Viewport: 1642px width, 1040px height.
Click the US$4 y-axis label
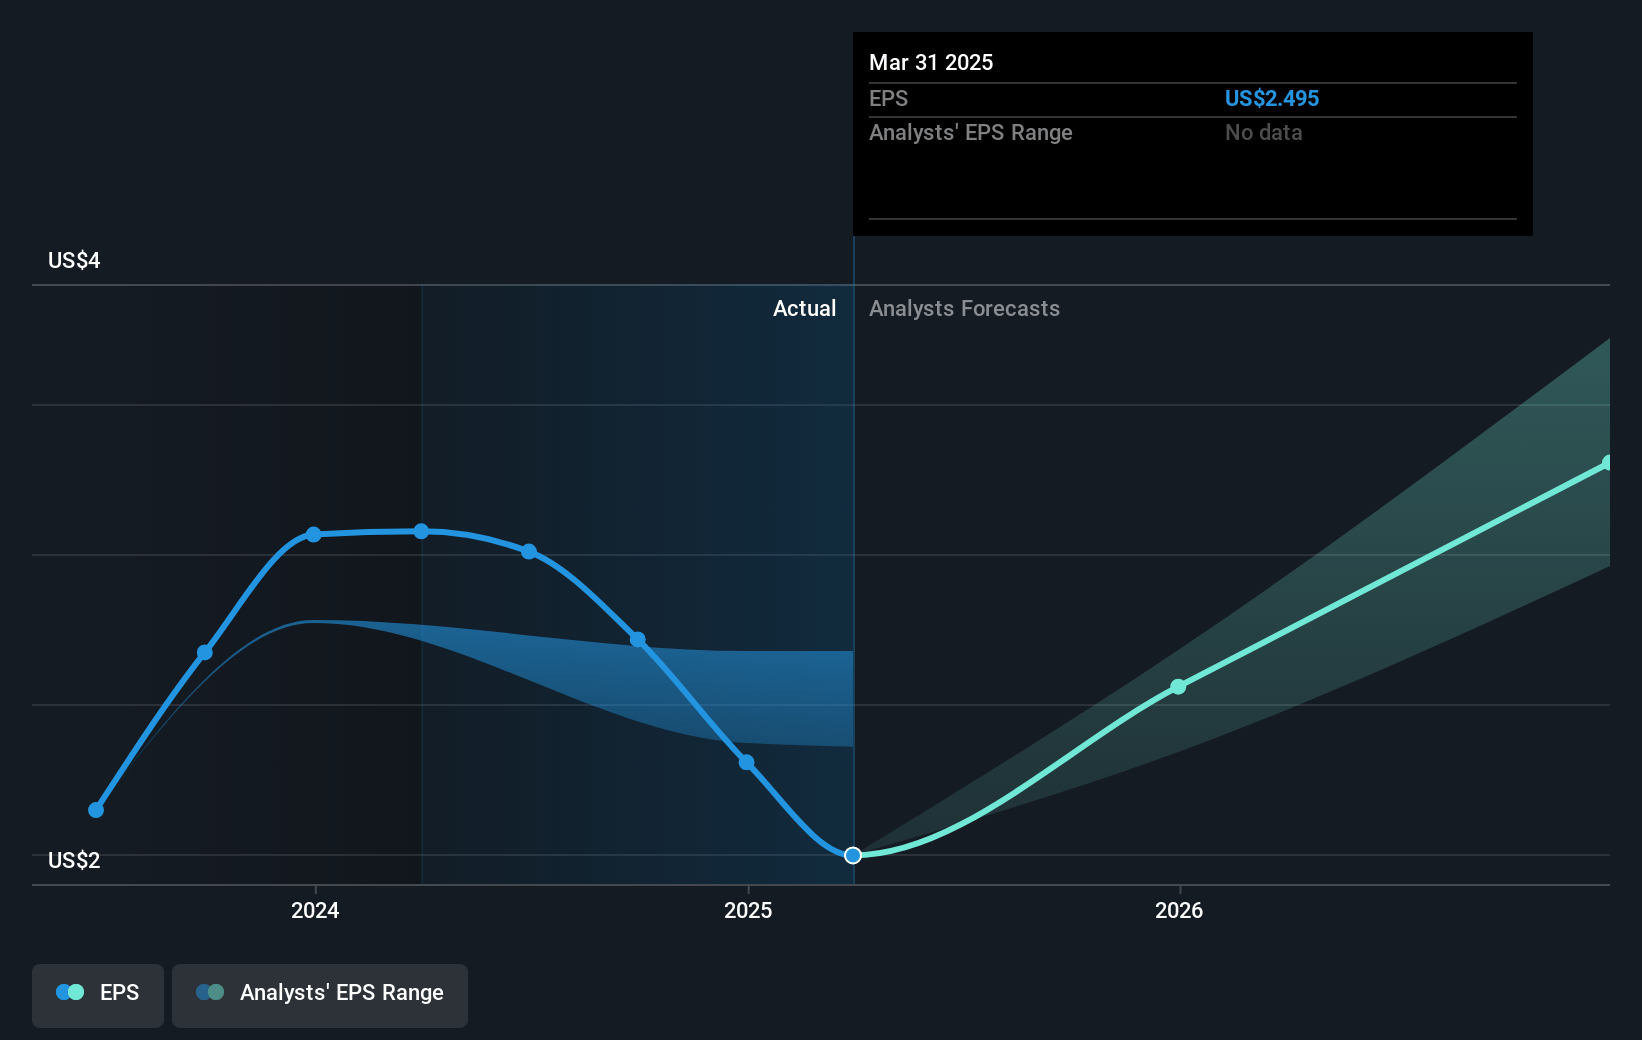pos(74,260)
